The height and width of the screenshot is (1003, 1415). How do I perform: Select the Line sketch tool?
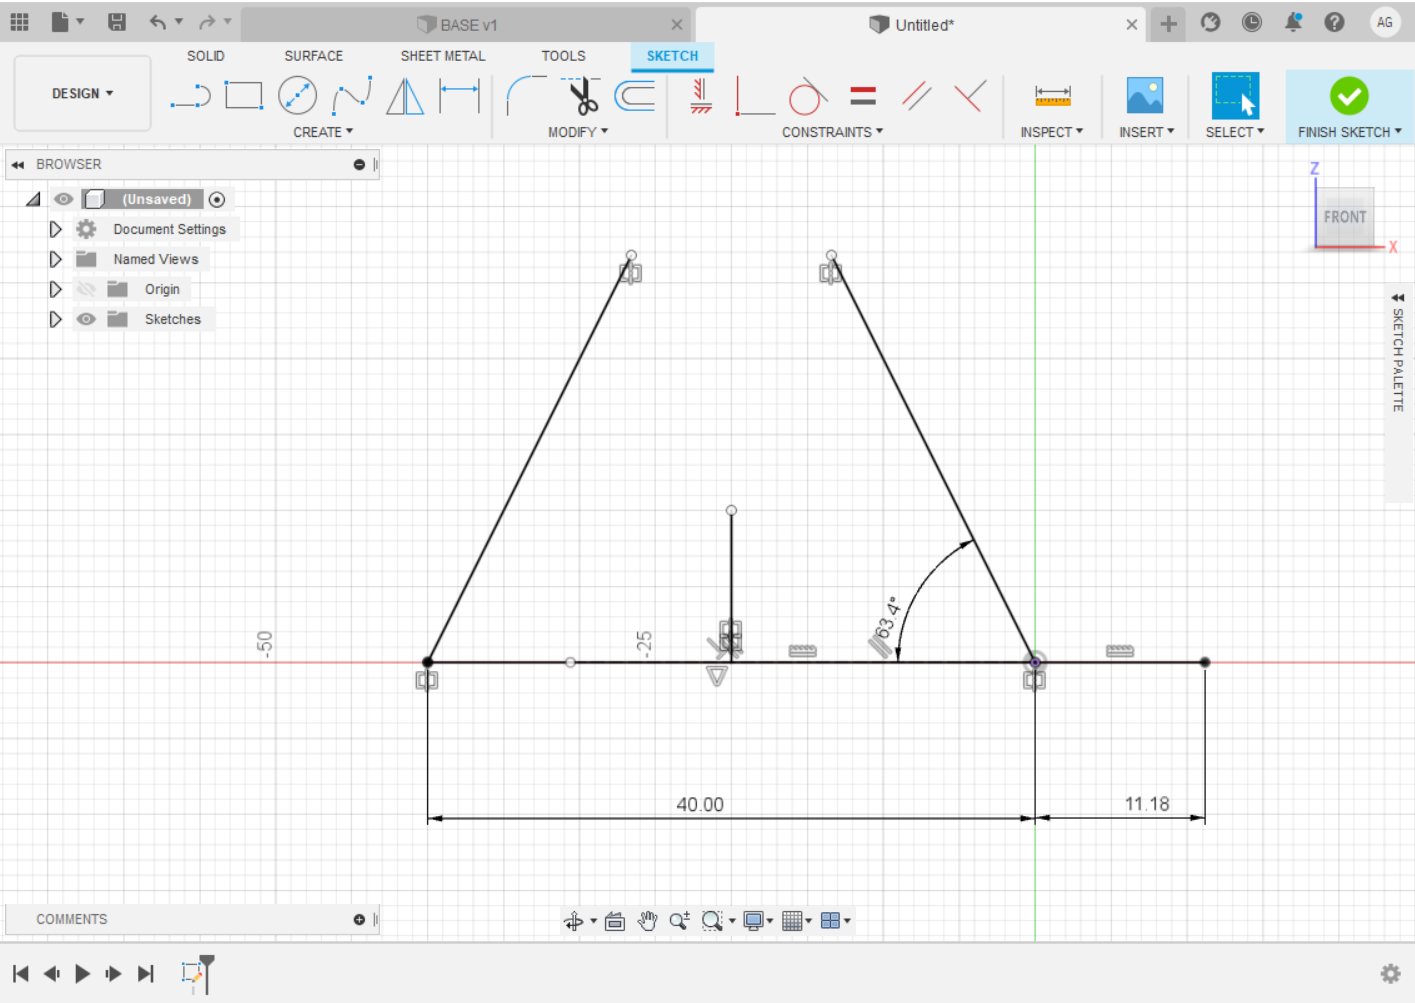coord(190,97)
